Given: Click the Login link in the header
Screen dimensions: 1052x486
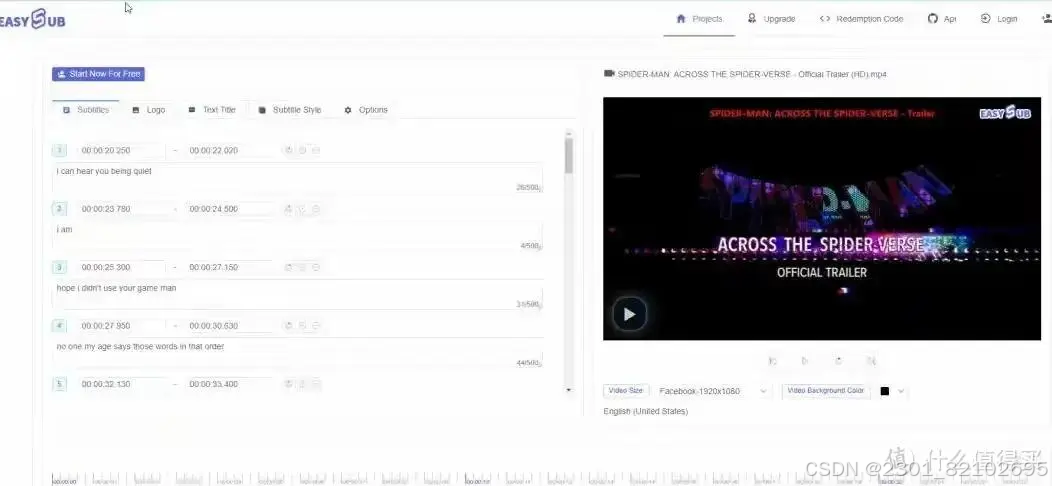Looking at the screenshot, I should [999, 19].
